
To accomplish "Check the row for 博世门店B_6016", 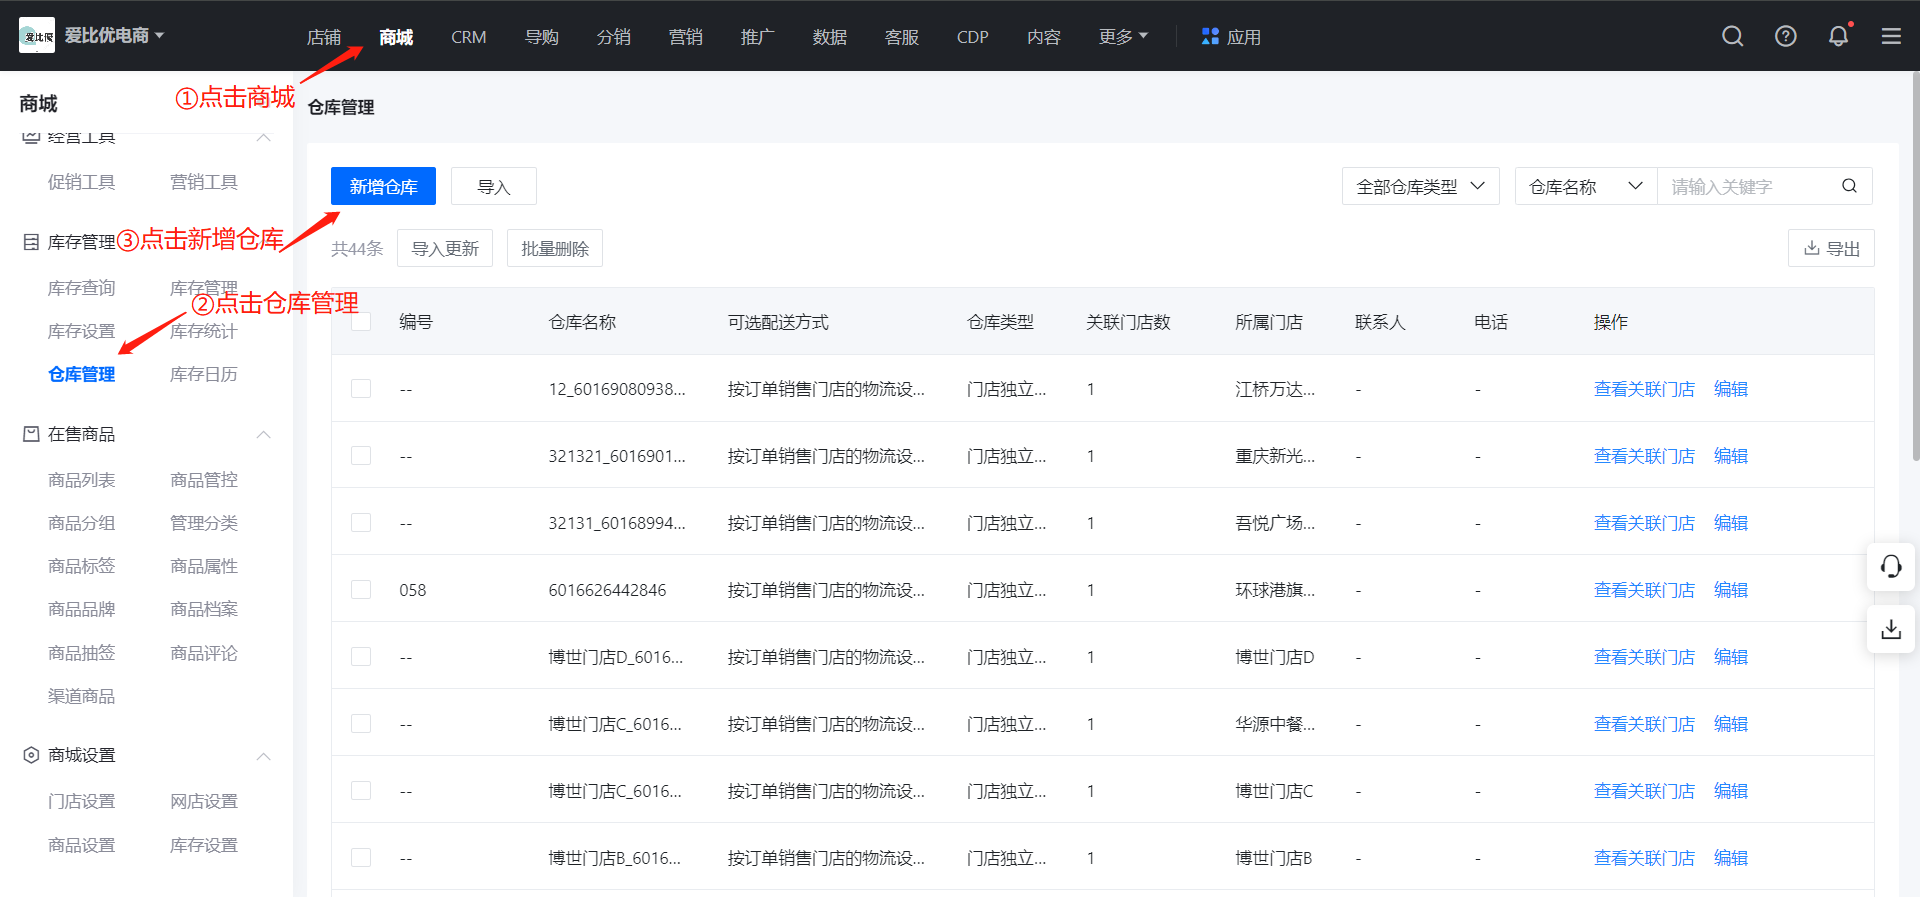I will pyautogui.click(x=361, y=857).
